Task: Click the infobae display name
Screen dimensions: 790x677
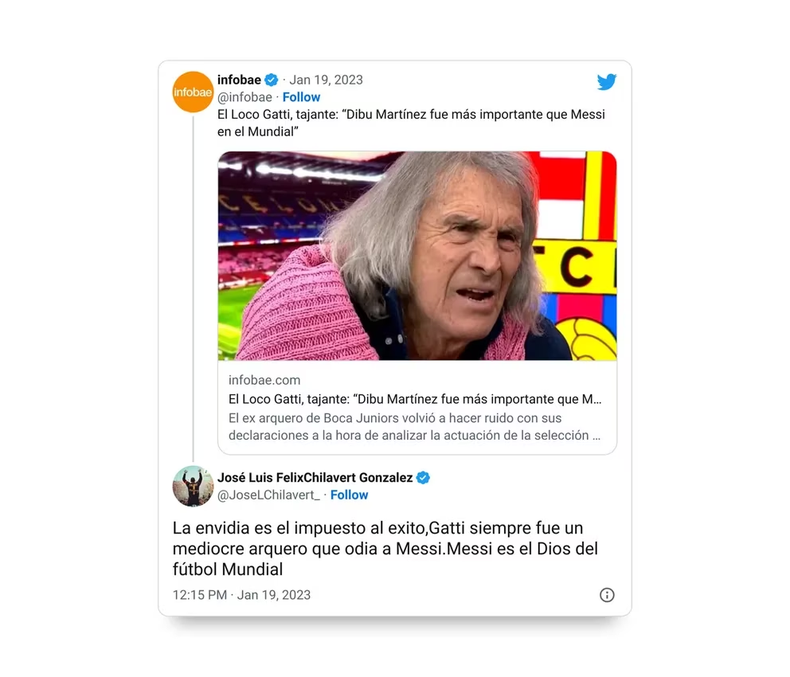Action: coord(239,80)
